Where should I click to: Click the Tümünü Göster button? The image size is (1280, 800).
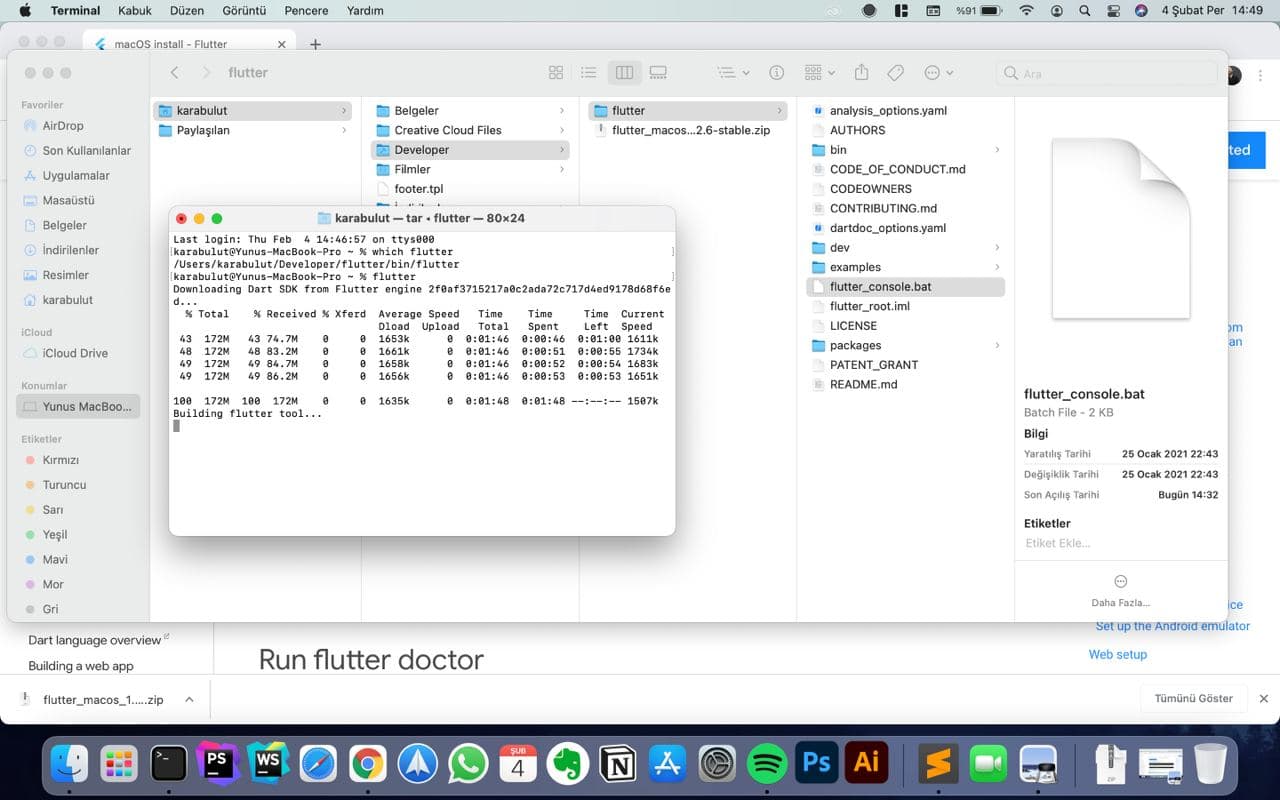click(x=1192, y=698)
